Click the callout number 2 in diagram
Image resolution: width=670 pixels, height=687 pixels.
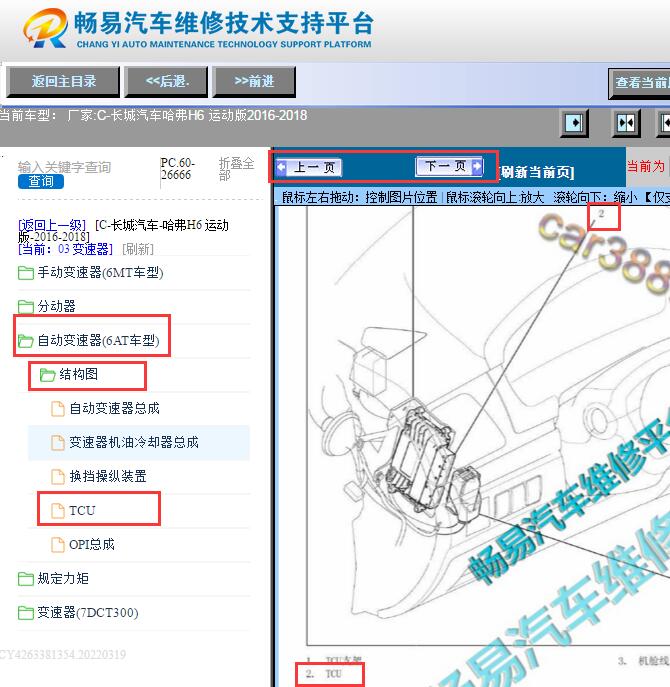(x=601, y=213)
